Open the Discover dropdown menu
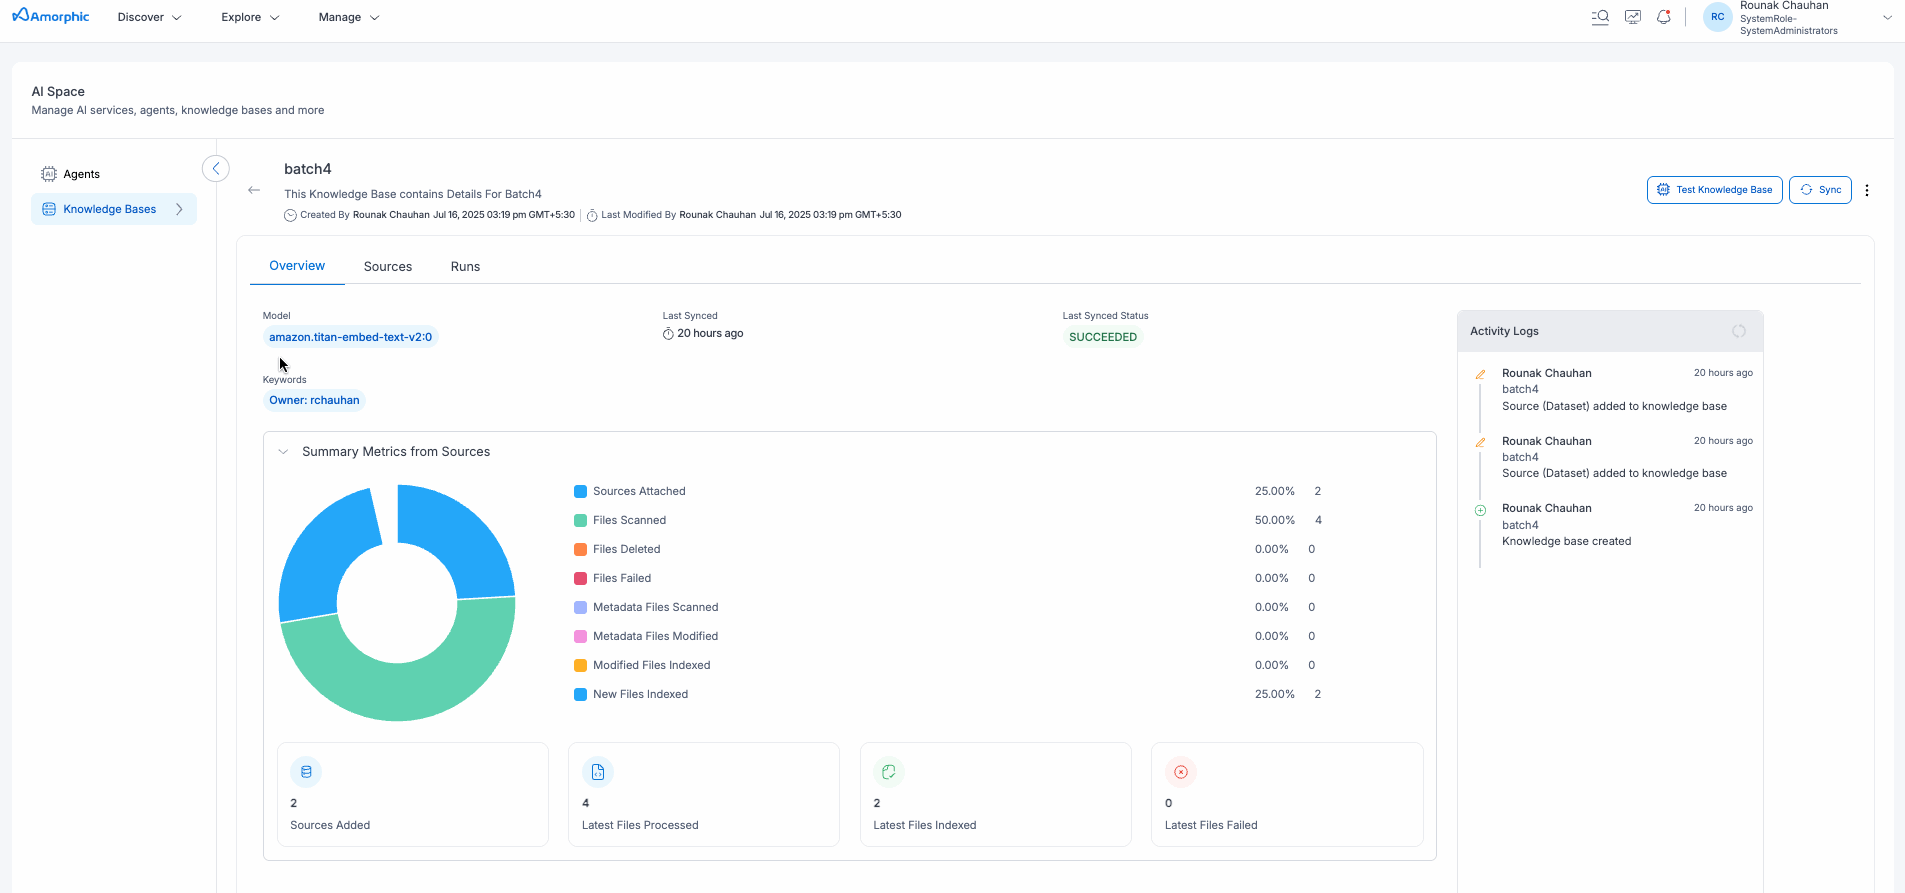The image size is (1905, 893). point(149,17)
